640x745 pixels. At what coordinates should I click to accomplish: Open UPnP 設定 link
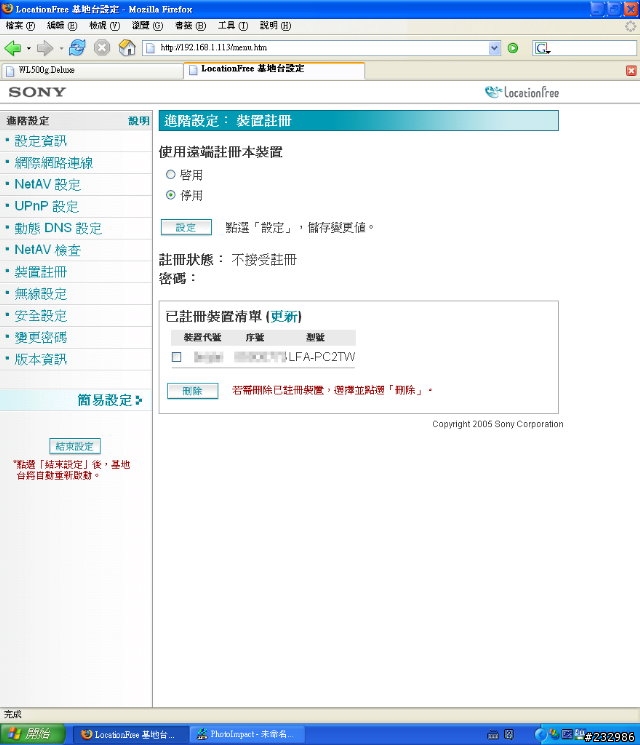point(47,206)
